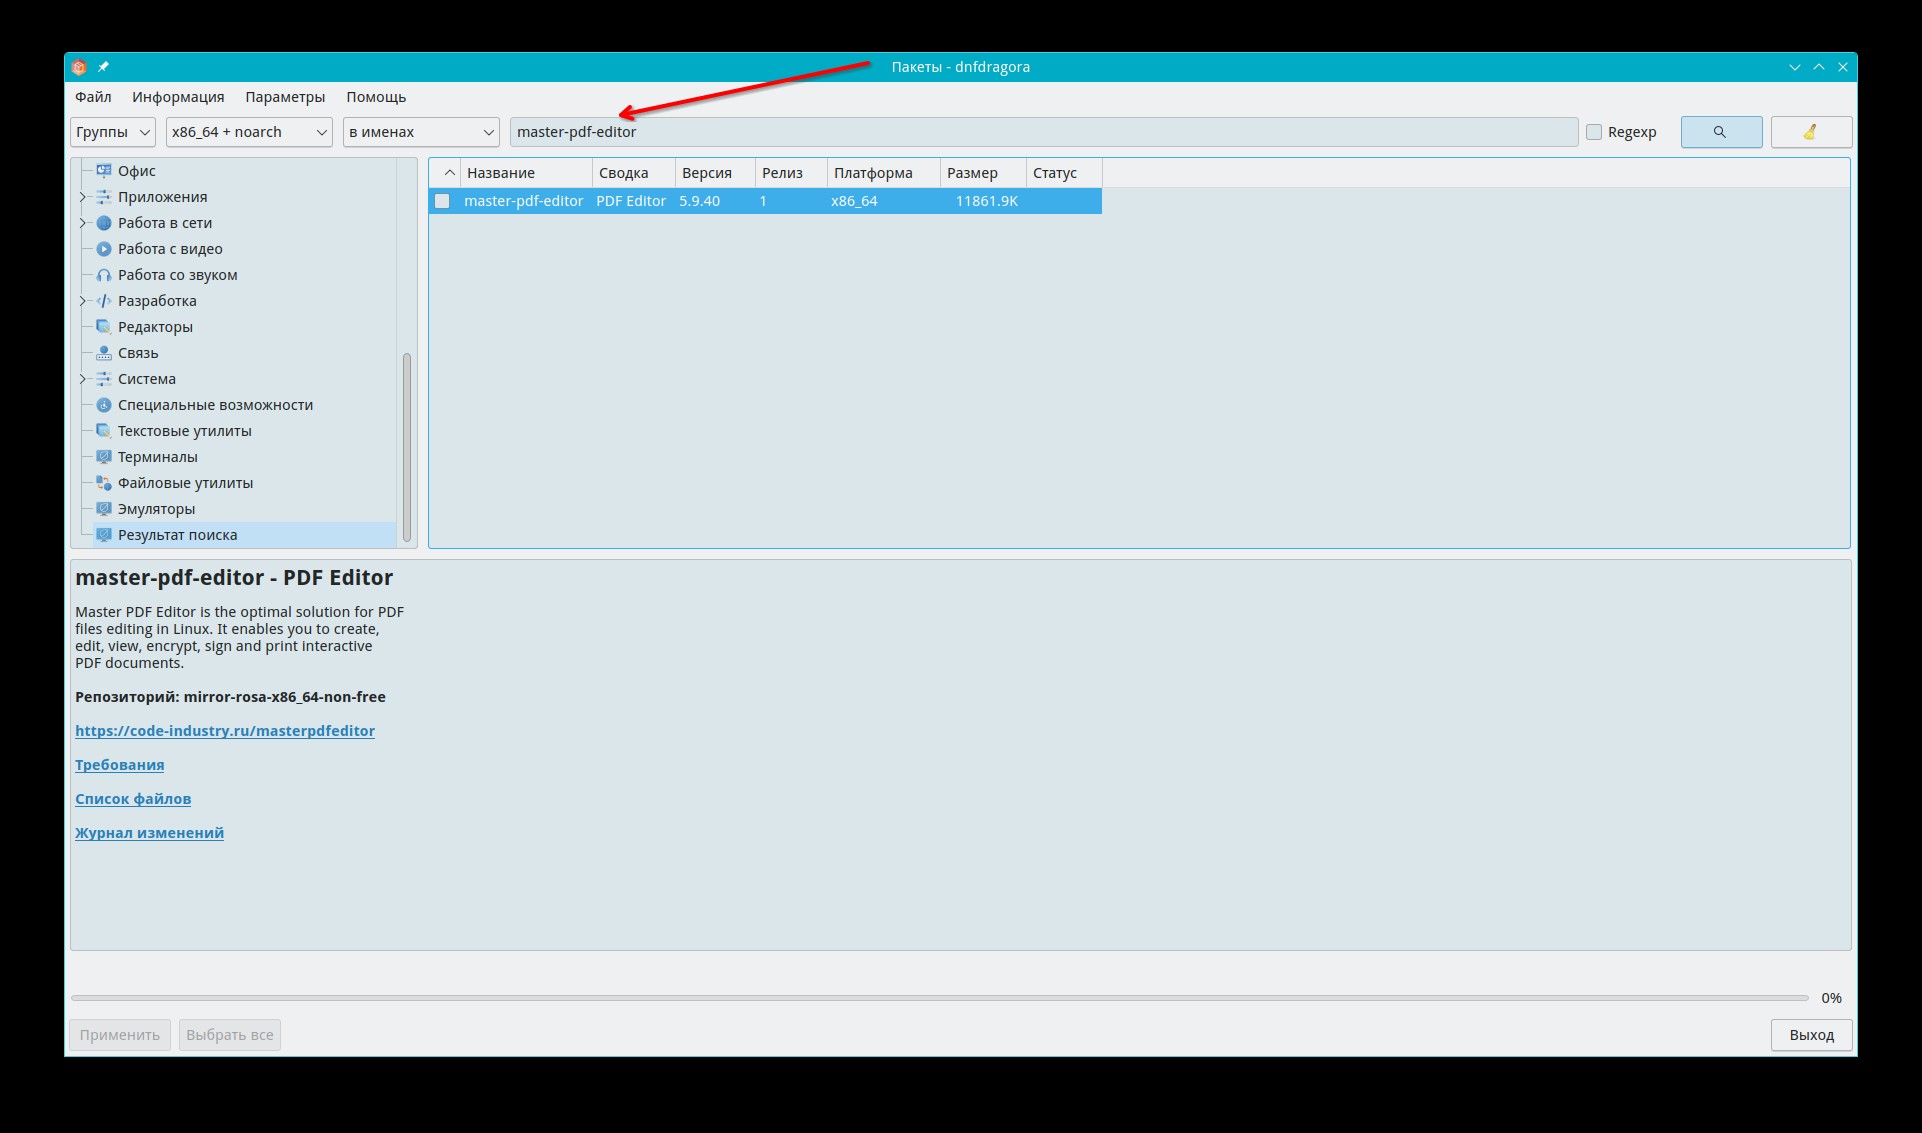Expand the Разработка tree group
Screen dimensions: 1922x1133
[x=83, y=301]
